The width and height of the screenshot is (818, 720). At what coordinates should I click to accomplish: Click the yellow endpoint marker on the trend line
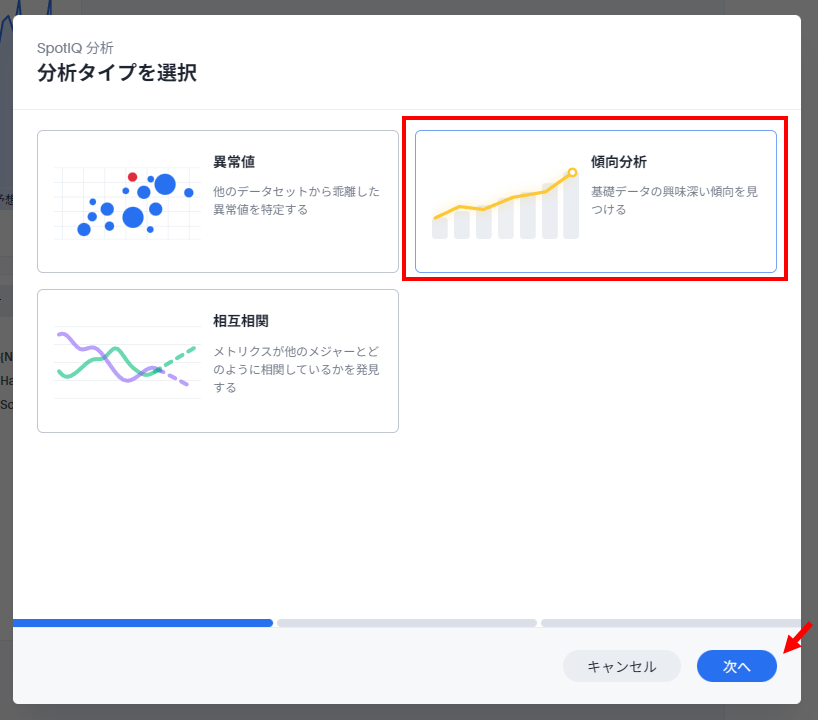coord(572,173)
